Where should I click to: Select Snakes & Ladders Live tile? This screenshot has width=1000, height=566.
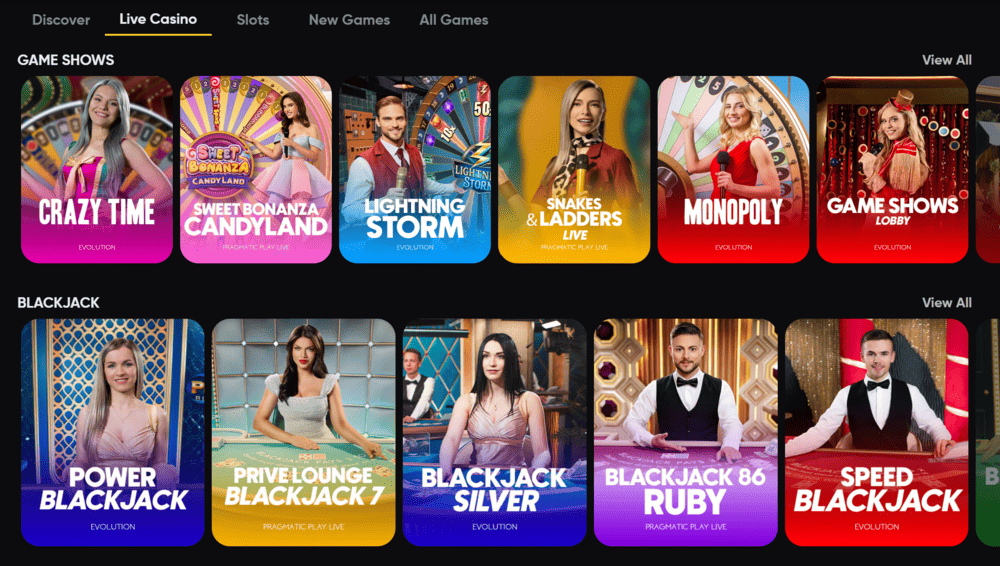pos(574,170)
